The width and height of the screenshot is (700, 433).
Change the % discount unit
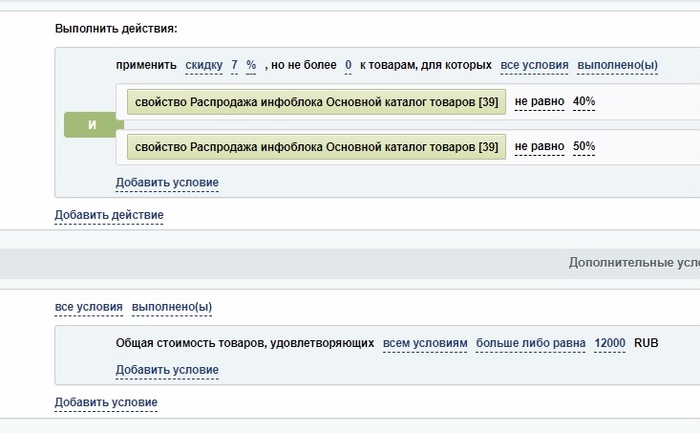pos(251,65)
